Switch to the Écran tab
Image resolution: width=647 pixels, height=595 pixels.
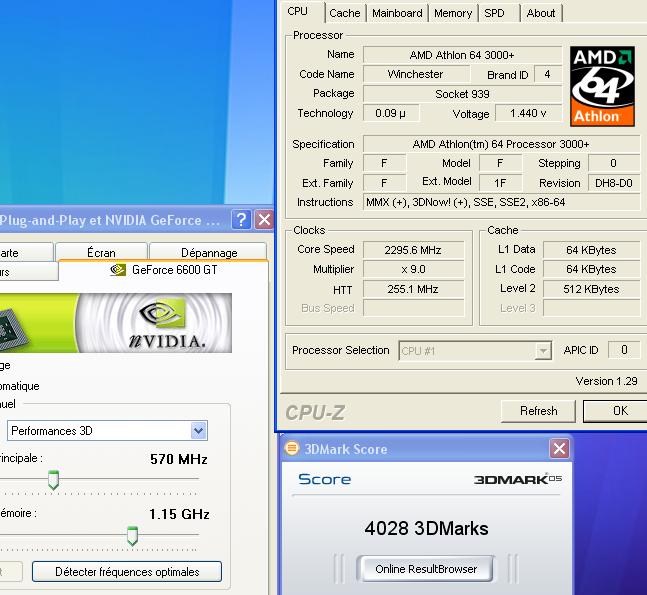point(101,253)
